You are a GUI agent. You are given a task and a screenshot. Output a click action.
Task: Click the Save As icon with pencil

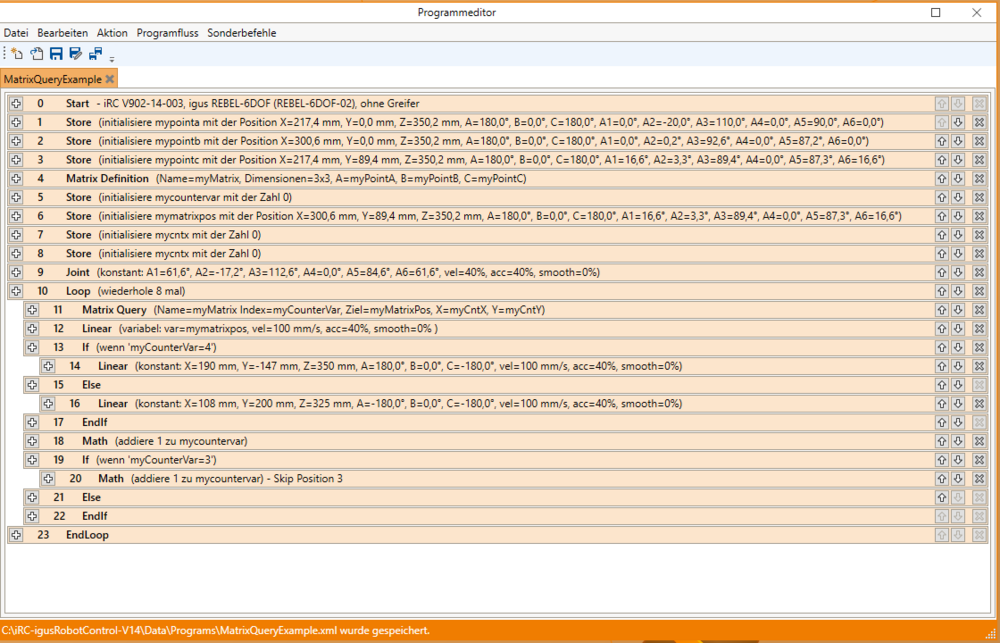[74, 53]
